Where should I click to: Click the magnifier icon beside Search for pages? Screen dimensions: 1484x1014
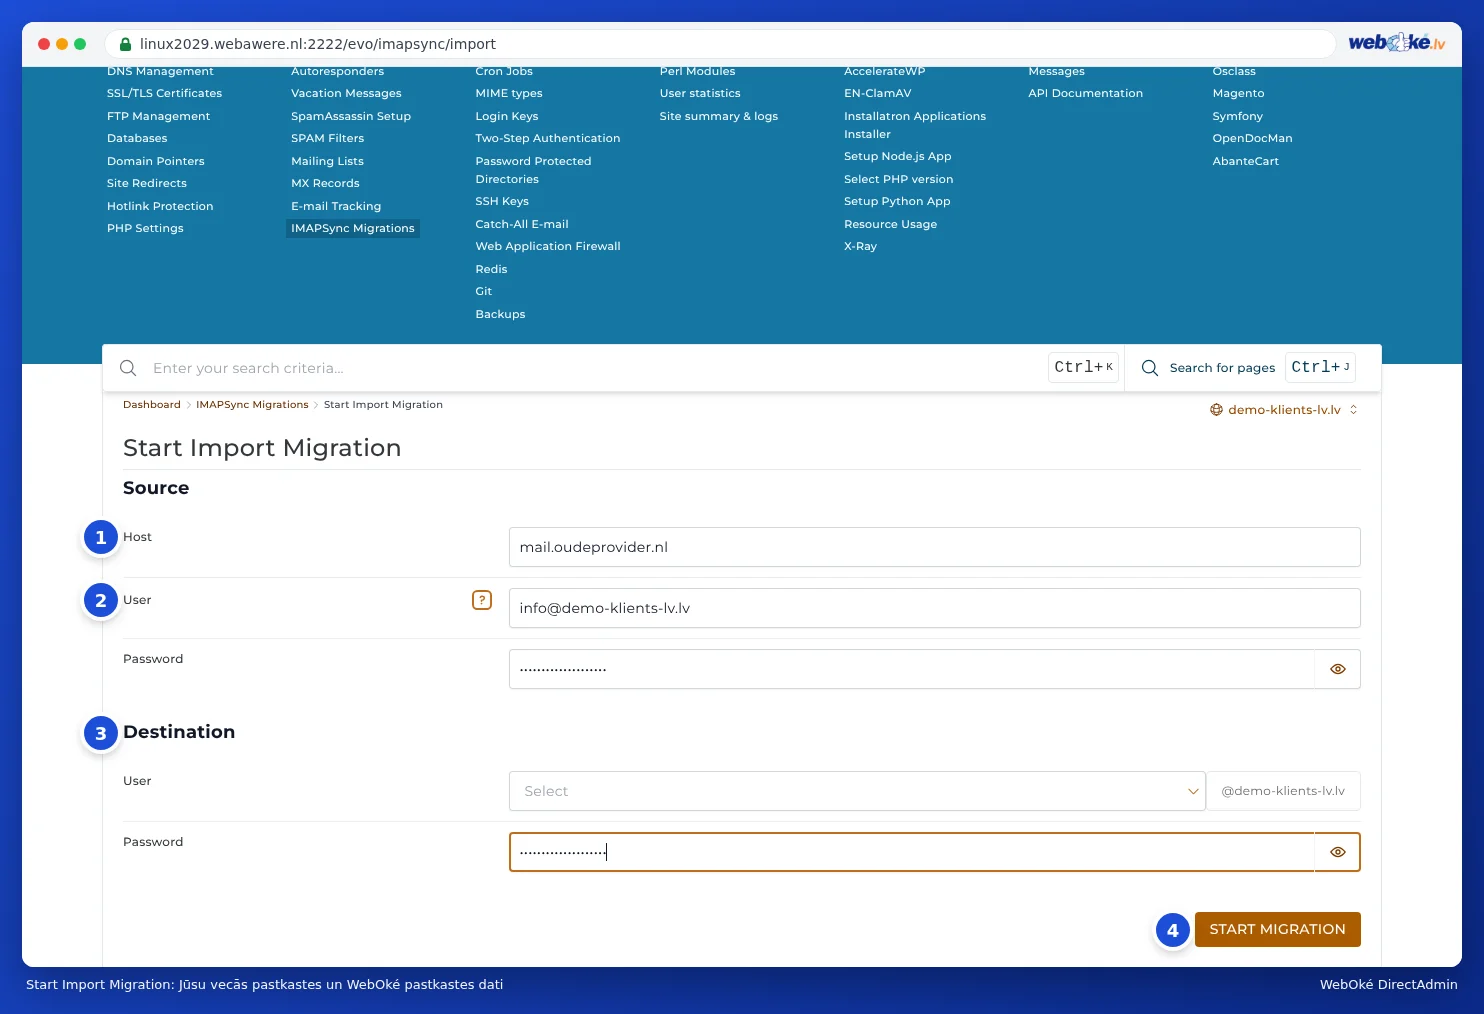[x=1150, y=368]
